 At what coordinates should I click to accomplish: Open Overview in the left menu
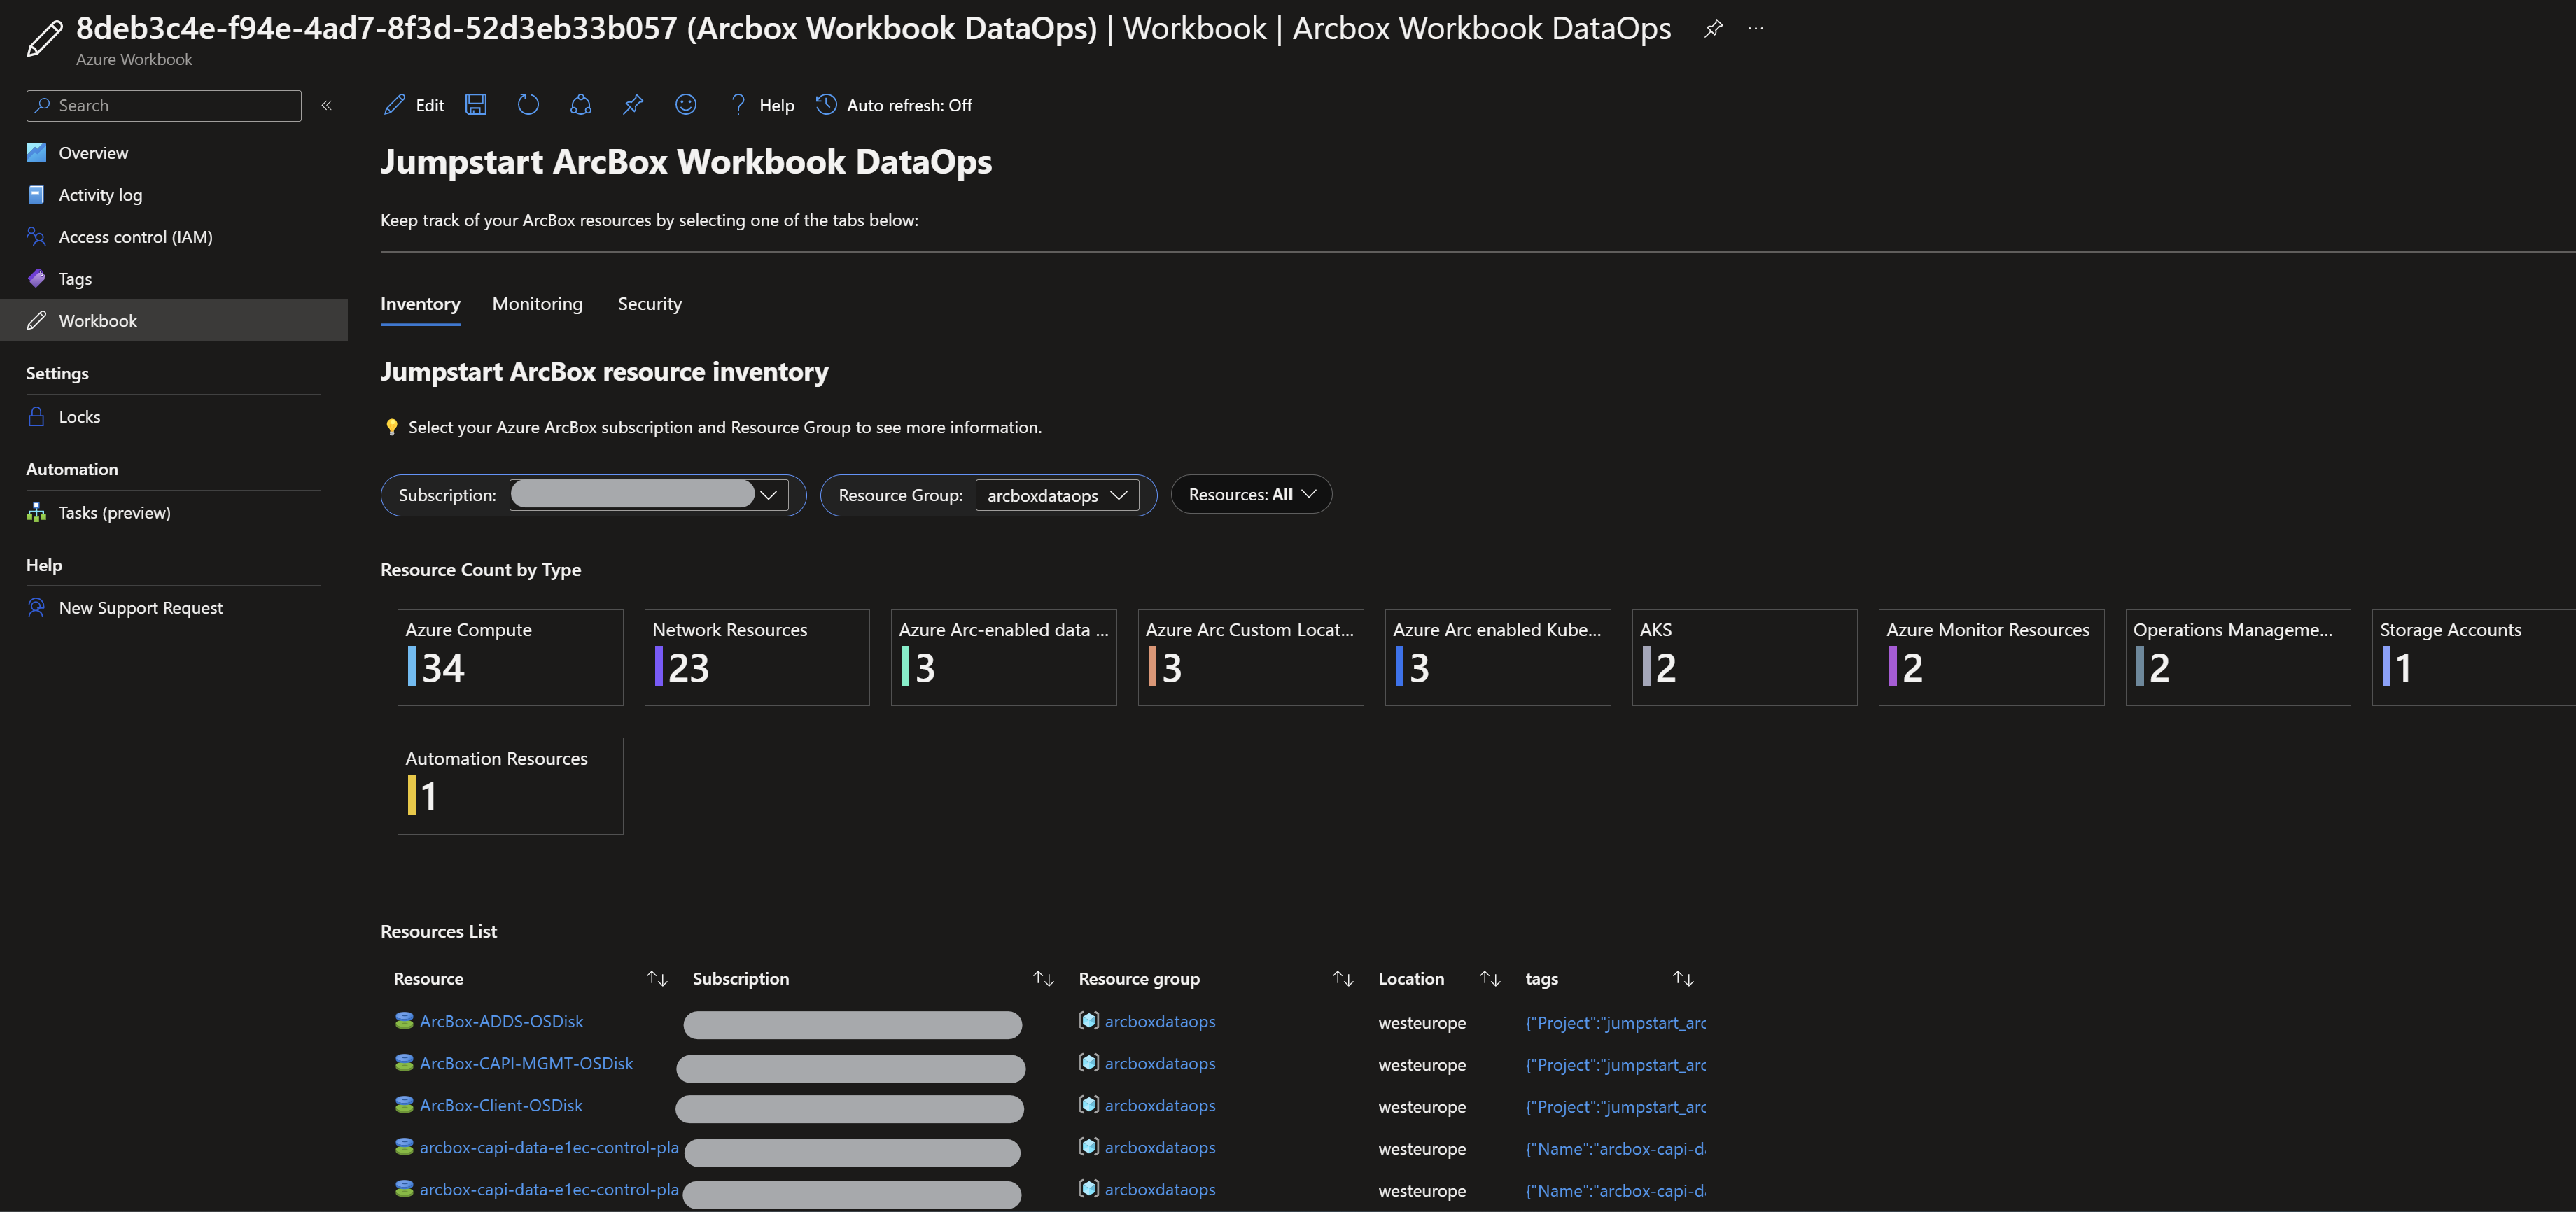click(x=93, y=153)
